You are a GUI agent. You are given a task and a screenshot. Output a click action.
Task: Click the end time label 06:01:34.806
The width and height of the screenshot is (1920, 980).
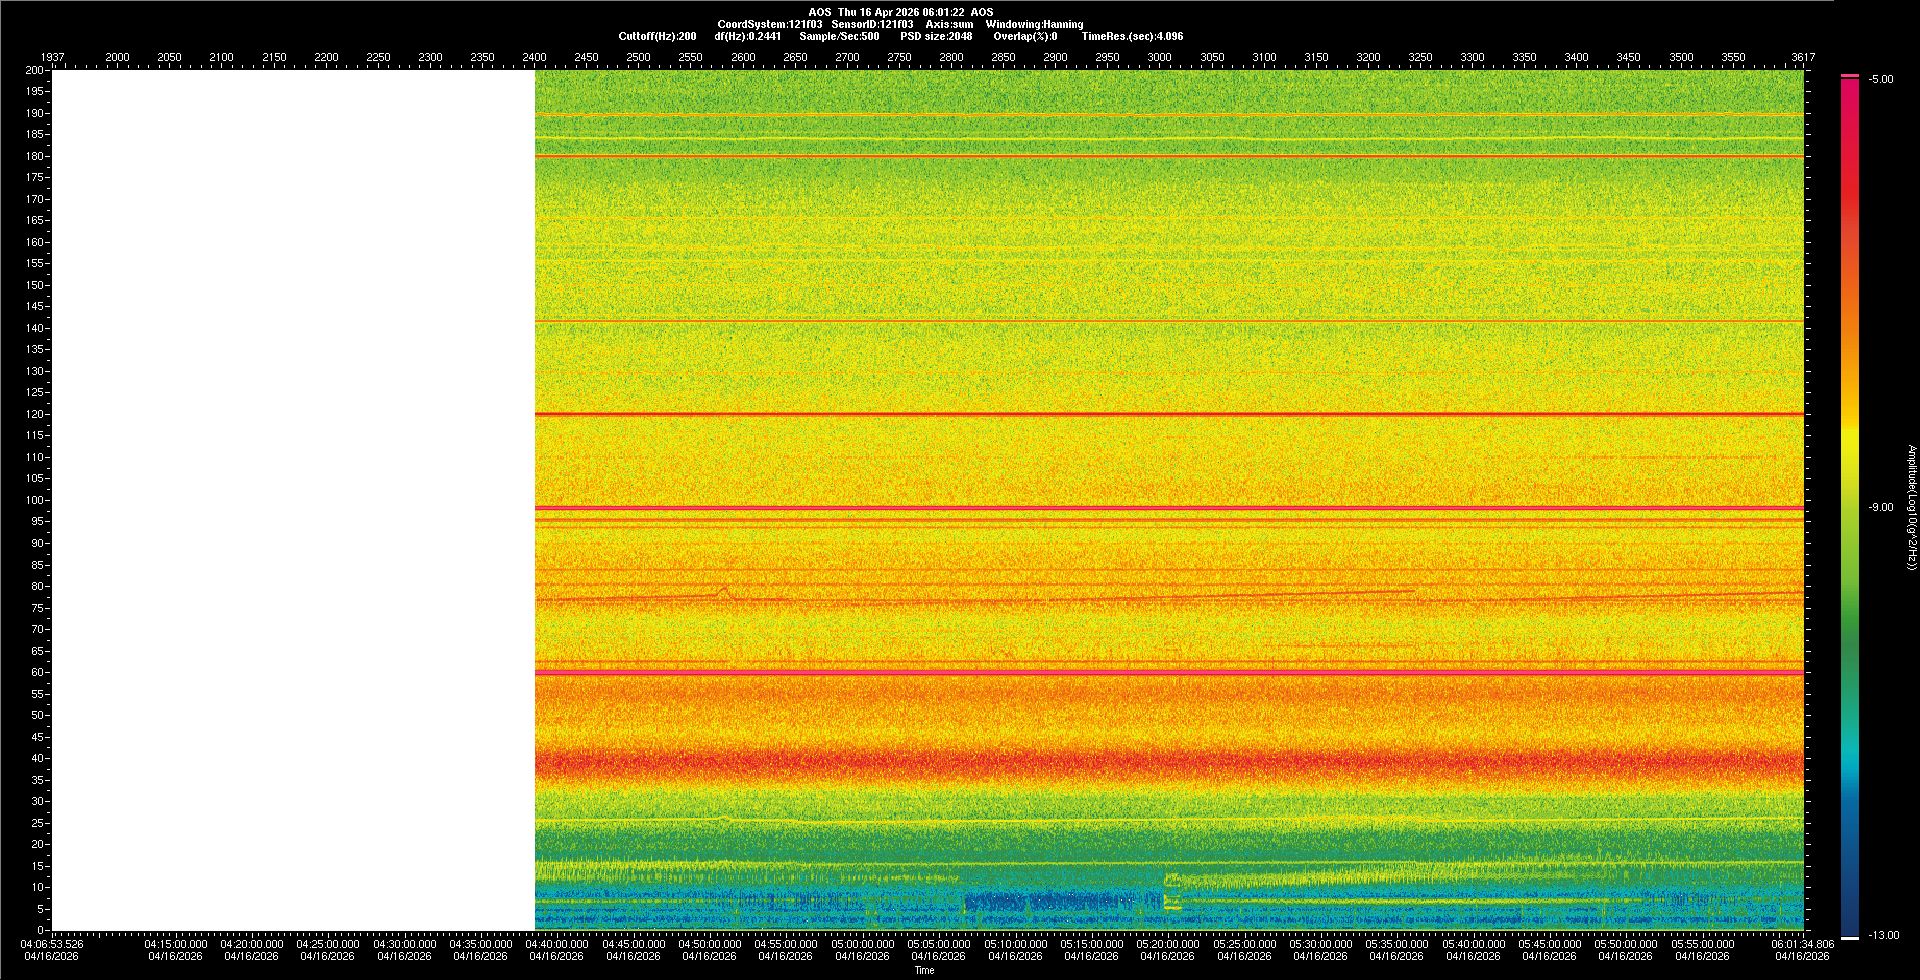tap(1802, 944)
